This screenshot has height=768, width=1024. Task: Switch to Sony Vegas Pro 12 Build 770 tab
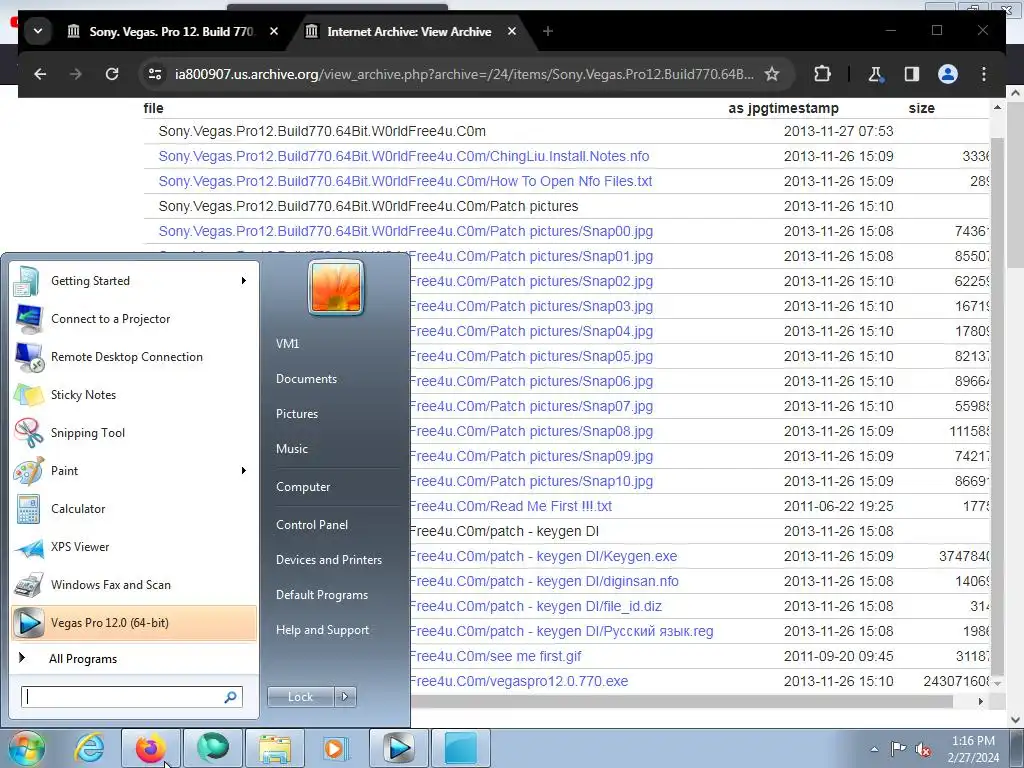pos(171,31)
